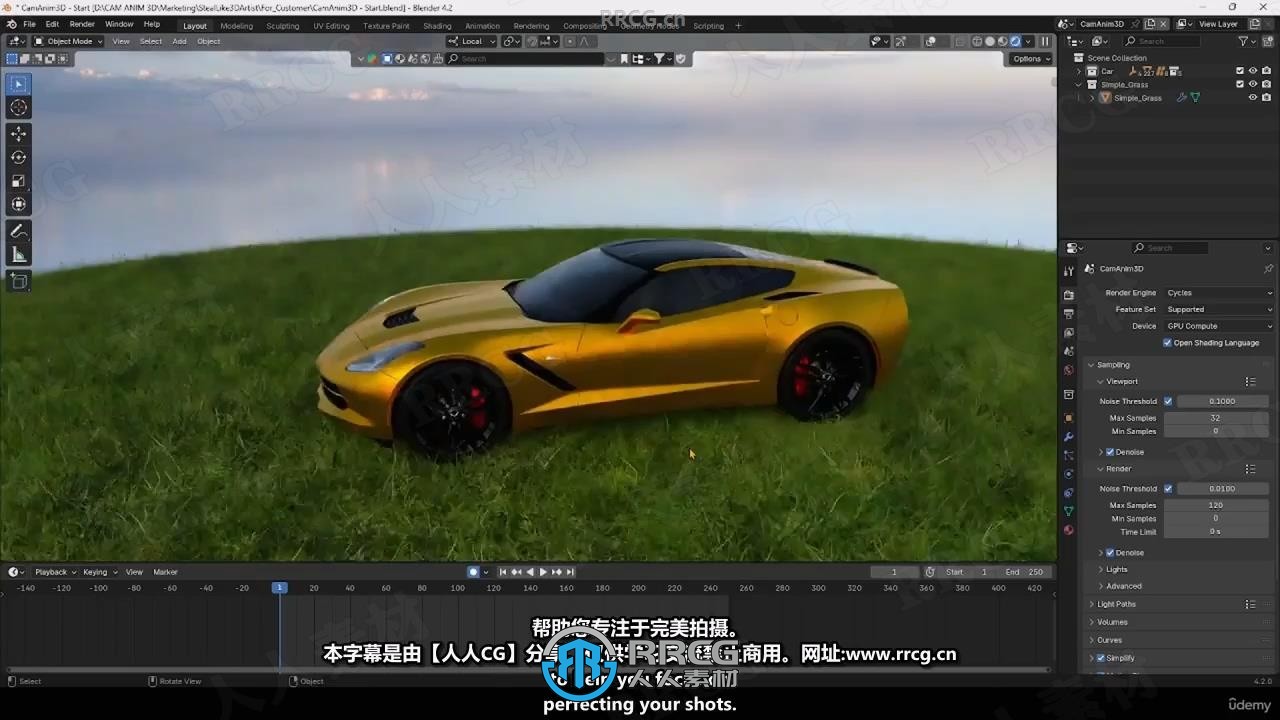Pin the CamAnim3D scene in properties
The image size is (1280, 720).
[x=1268, y=269]
